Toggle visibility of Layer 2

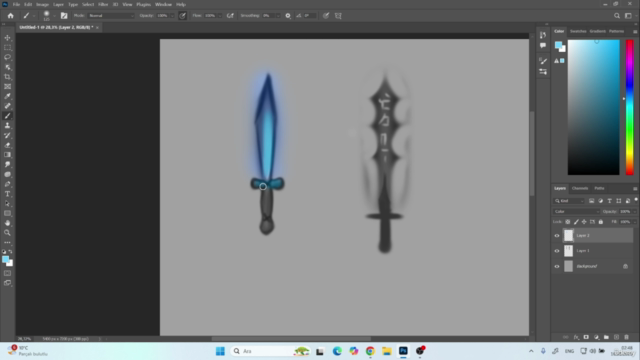(x=557, y=236)
